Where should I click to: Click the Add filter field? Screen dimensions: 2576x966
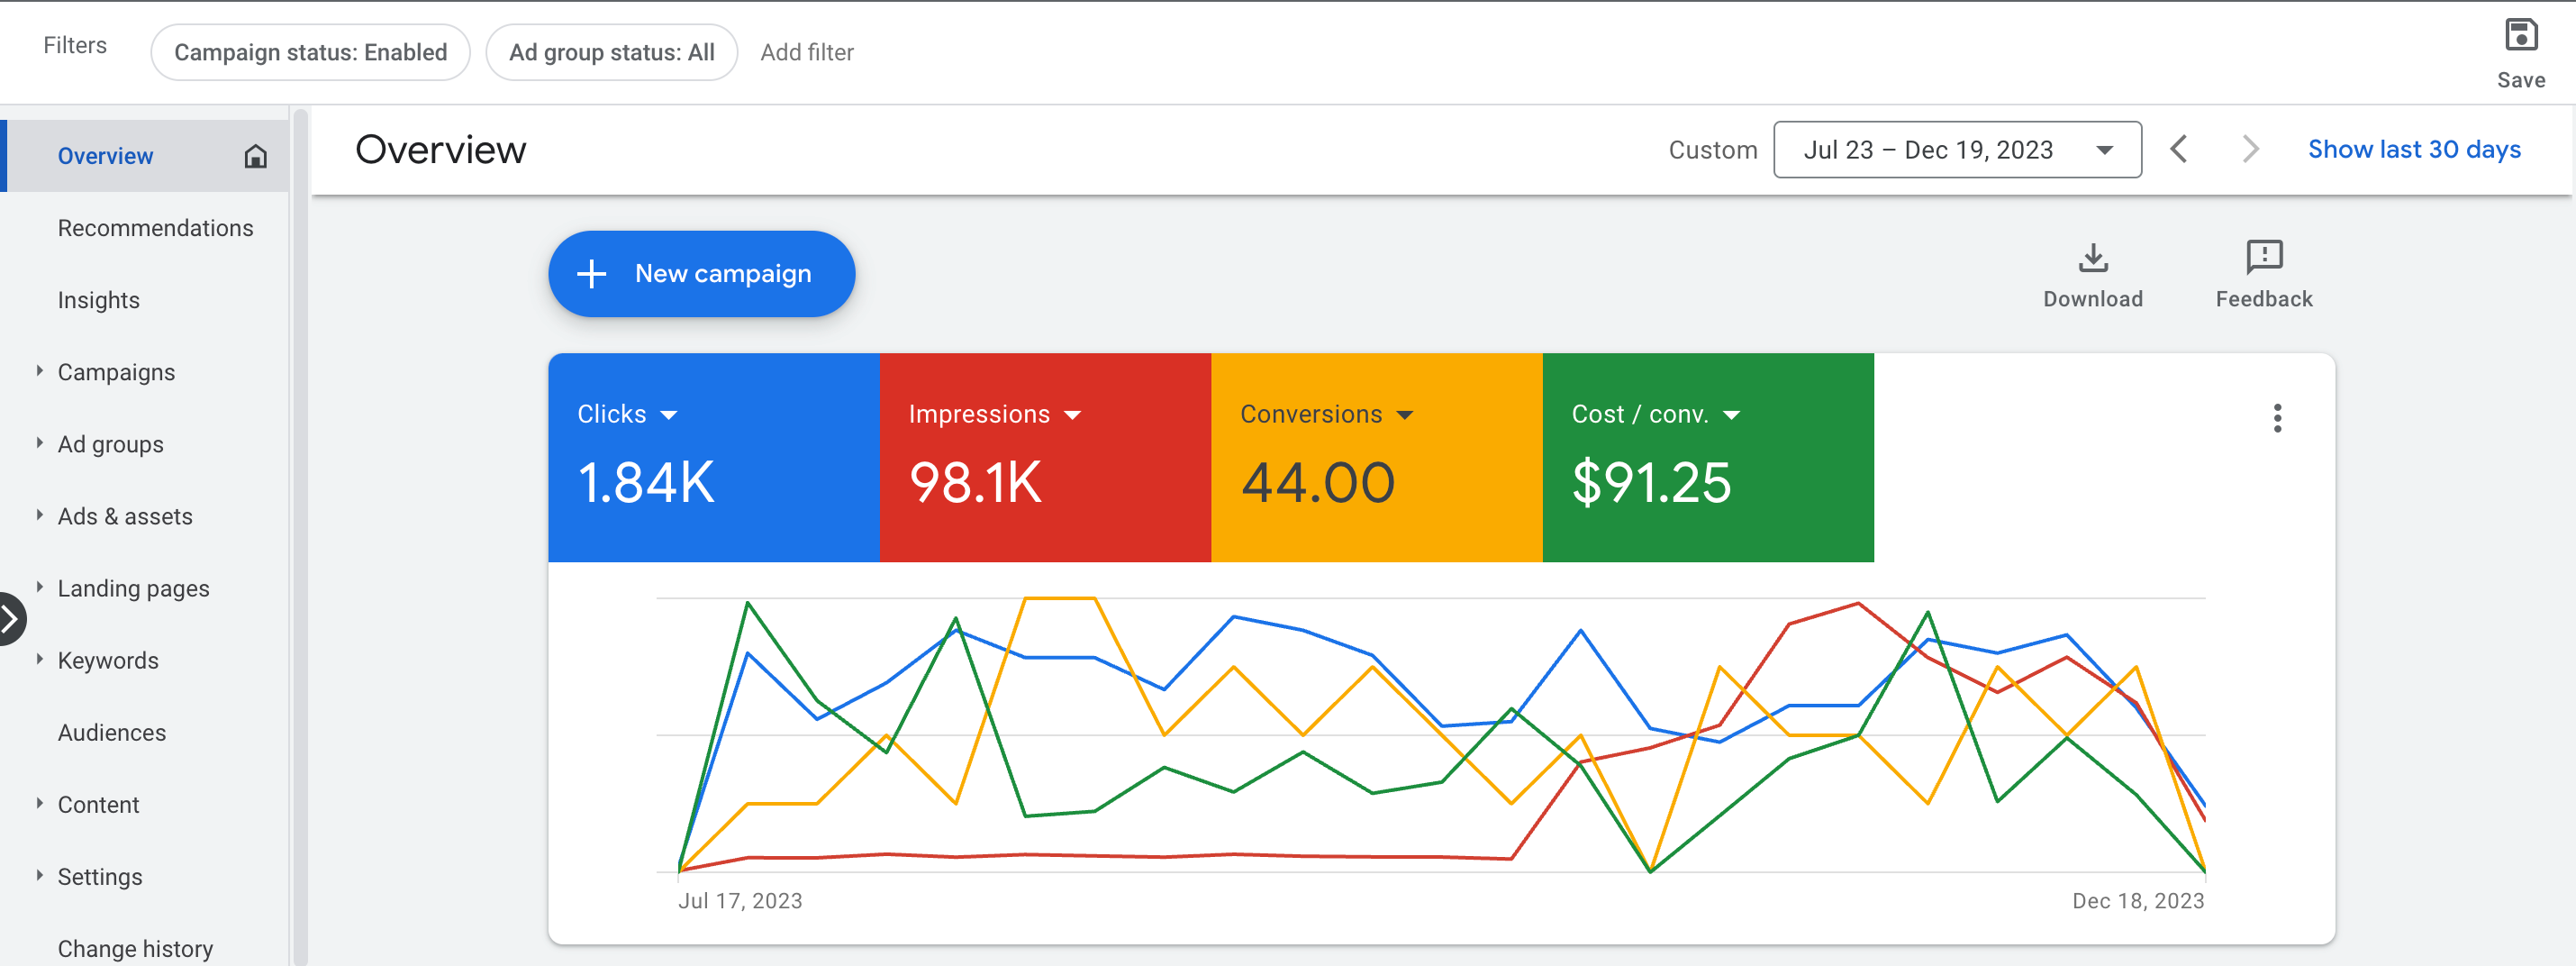click(806, 53)
